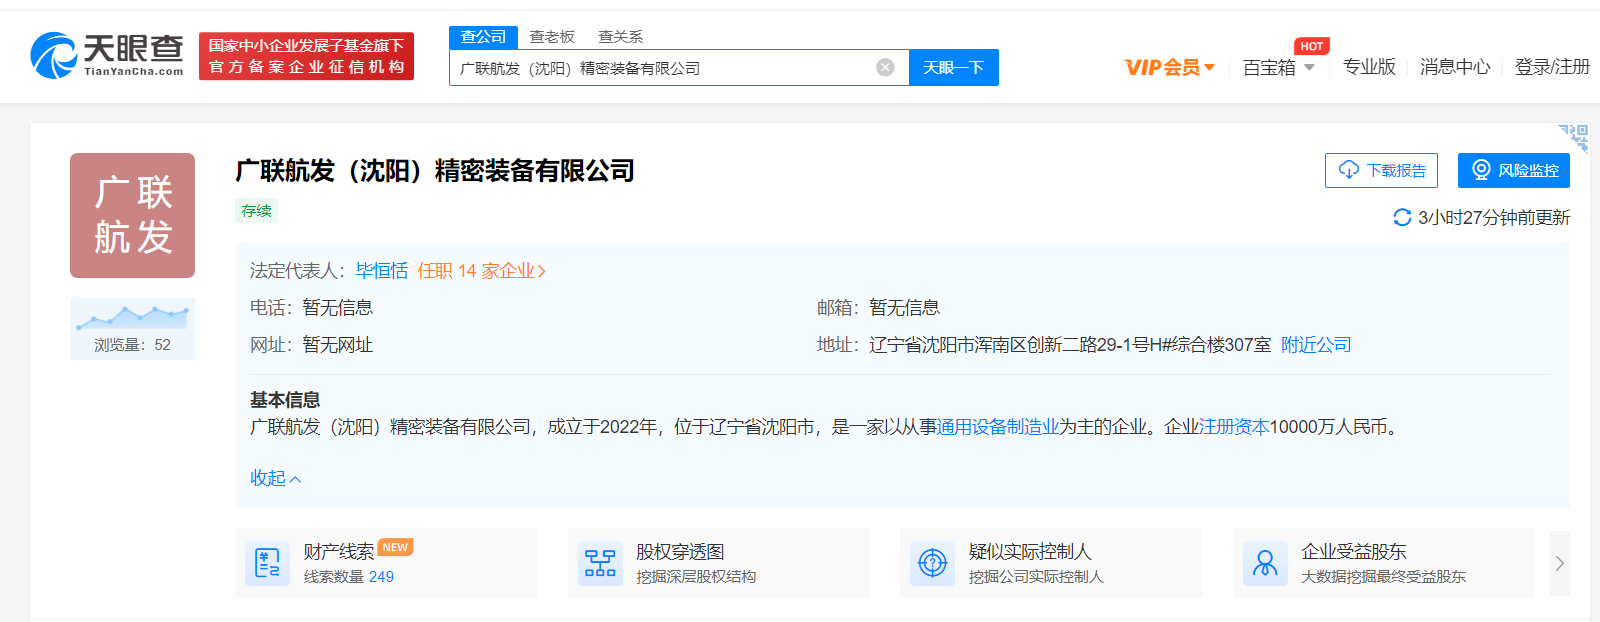Click the 财产线索 card icon

coord(267,563)
